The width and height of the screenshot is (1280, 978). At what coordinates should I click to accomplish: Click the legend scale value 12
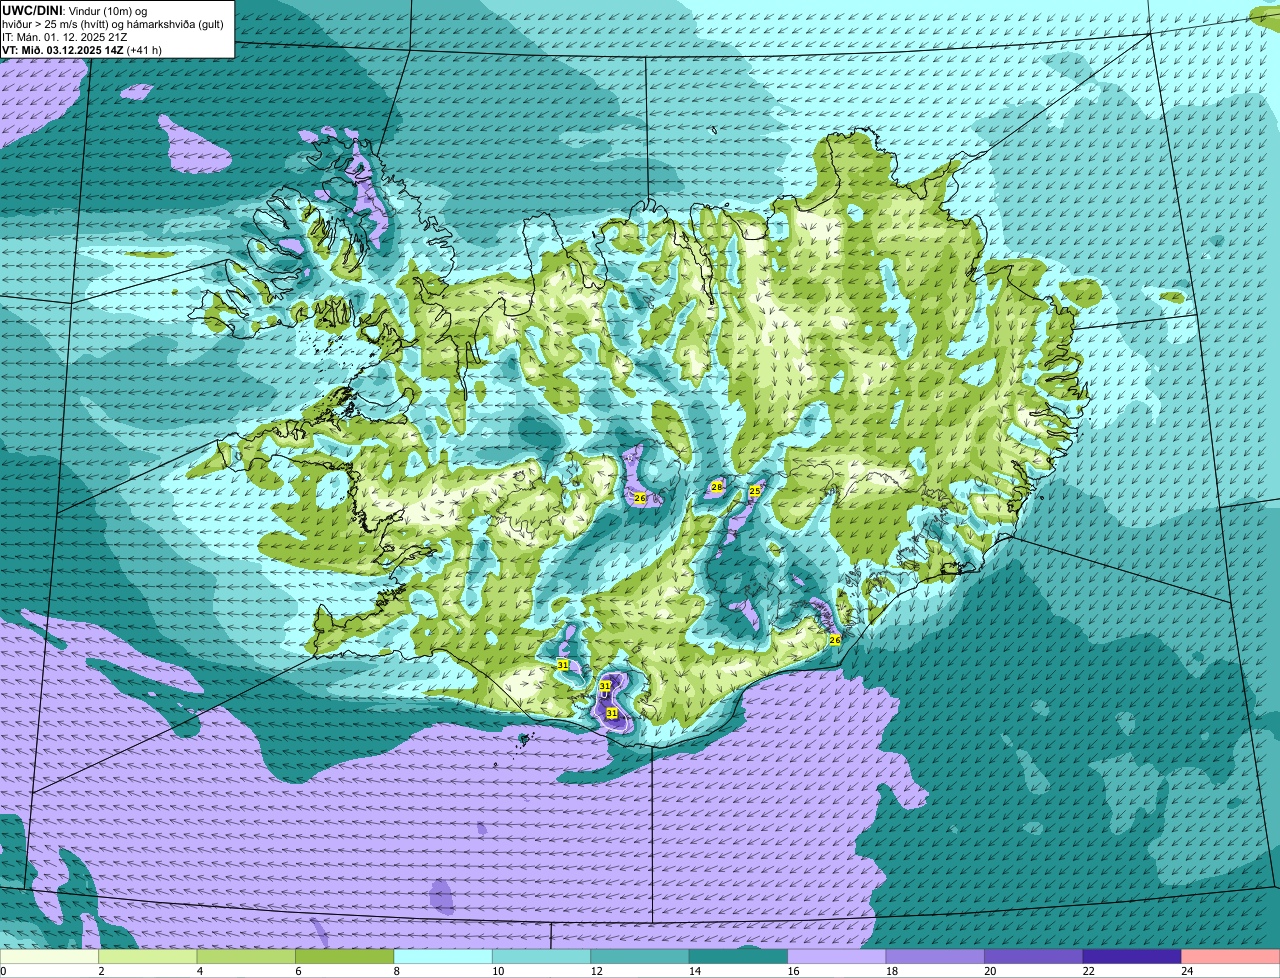596,971
